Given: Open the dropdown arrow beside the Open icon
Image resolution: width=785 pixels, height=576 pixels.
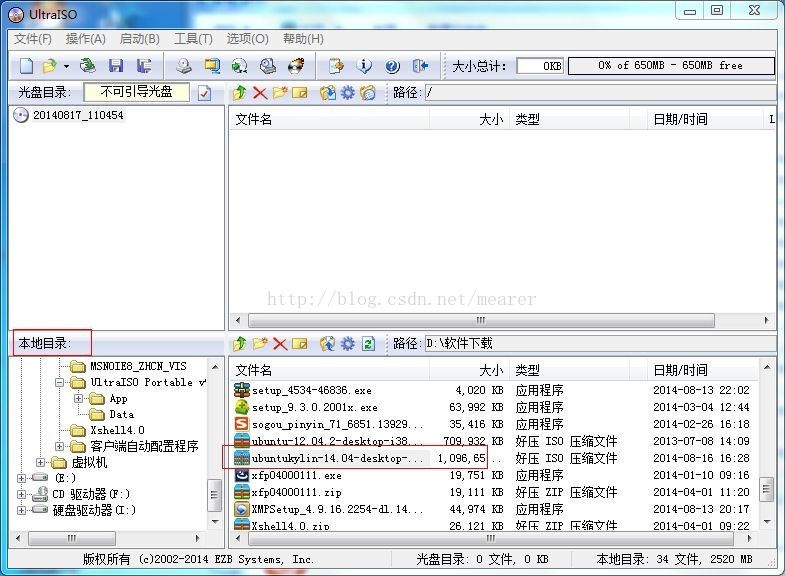Looking at the screenshot, I should click(66, 66).
